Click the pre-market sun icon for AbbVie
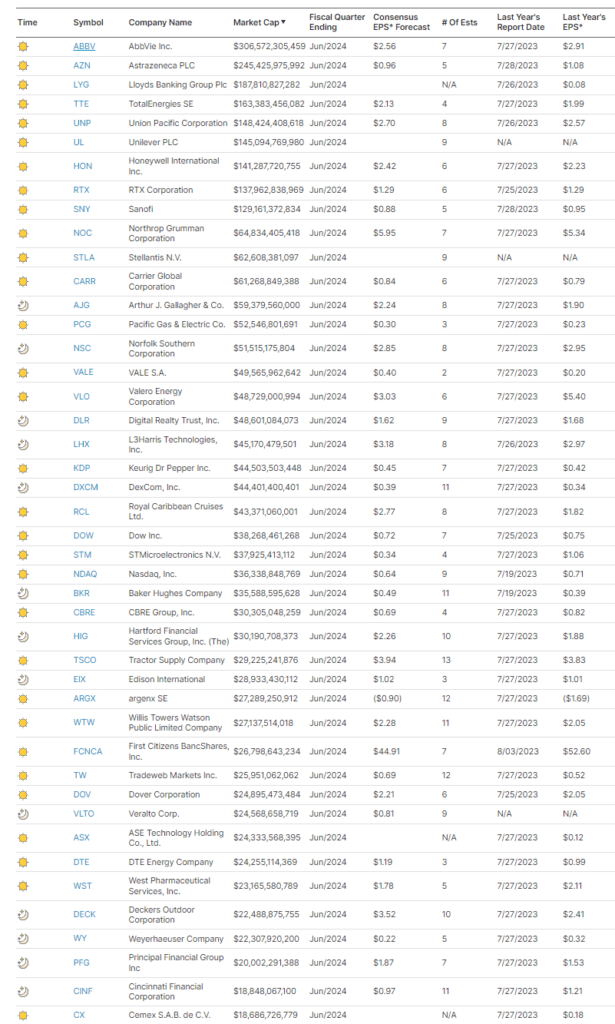This screenshot has height=1024, width=615. pyautogui.click(x=23, y=46)
